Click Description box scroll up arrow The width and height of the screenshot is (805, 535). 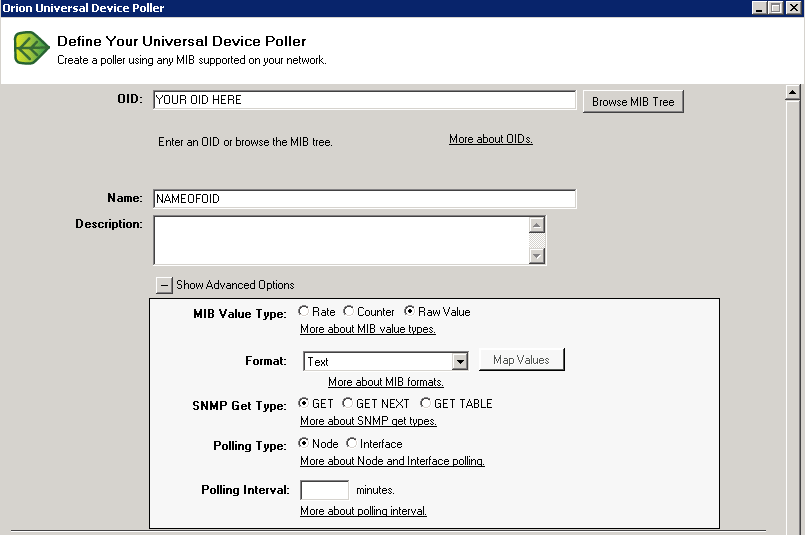coord(536,225)
